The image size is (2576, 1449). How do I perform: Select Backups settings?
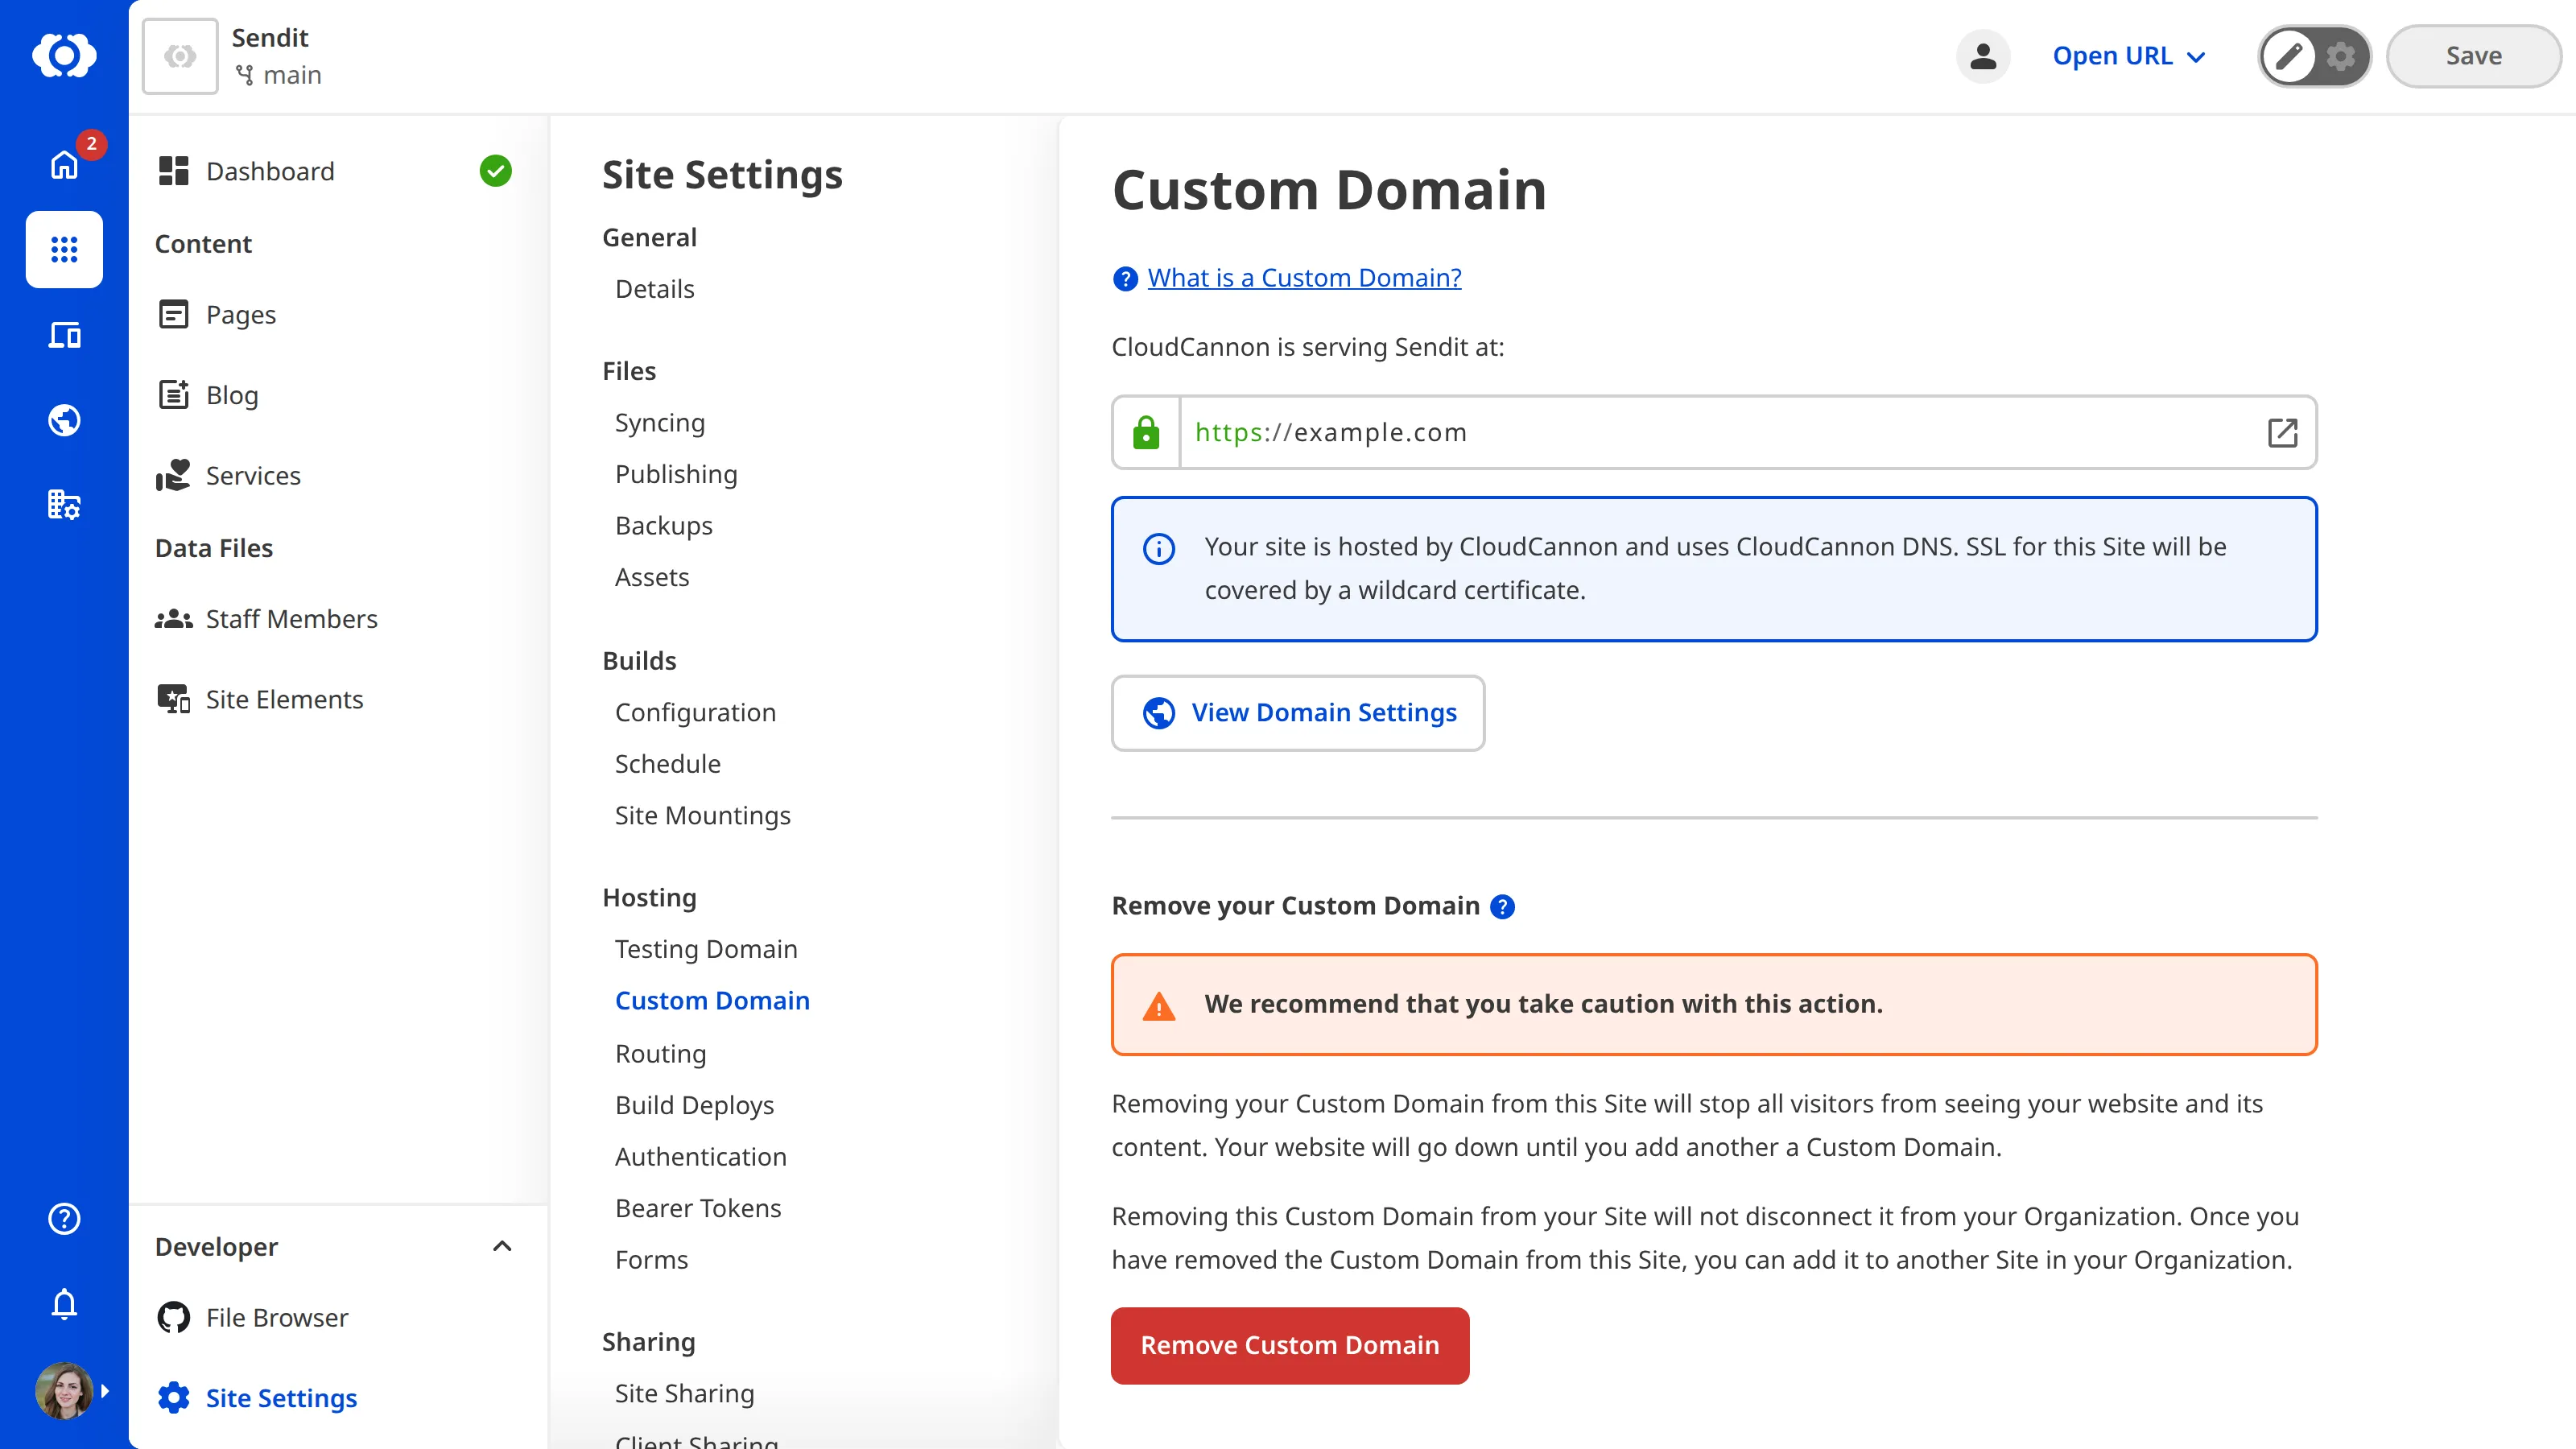[664, 526]
